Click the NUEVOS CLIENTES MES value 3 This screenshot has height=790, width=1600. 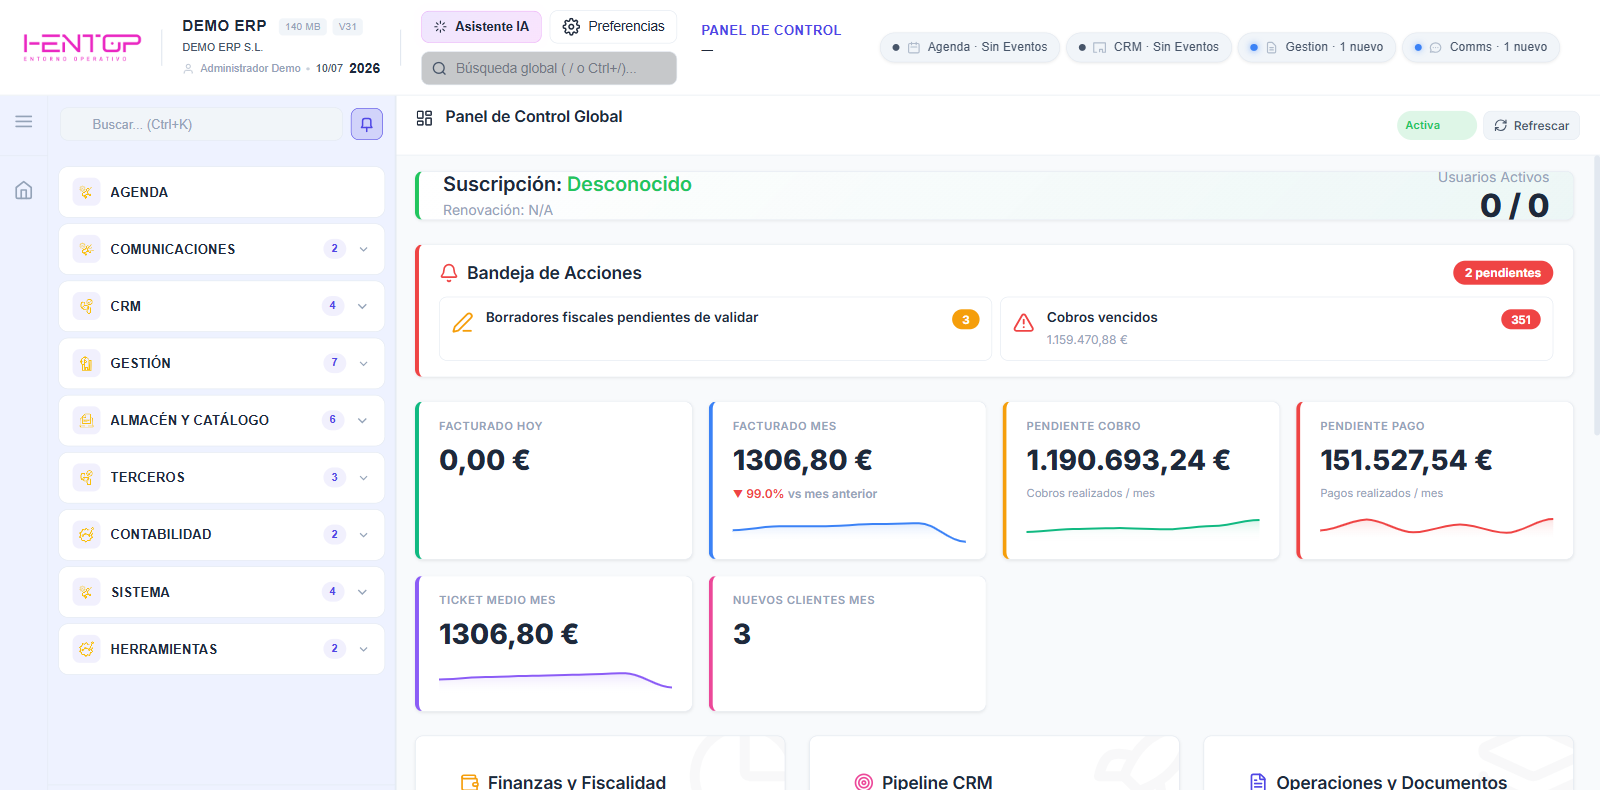pos(742,634)
